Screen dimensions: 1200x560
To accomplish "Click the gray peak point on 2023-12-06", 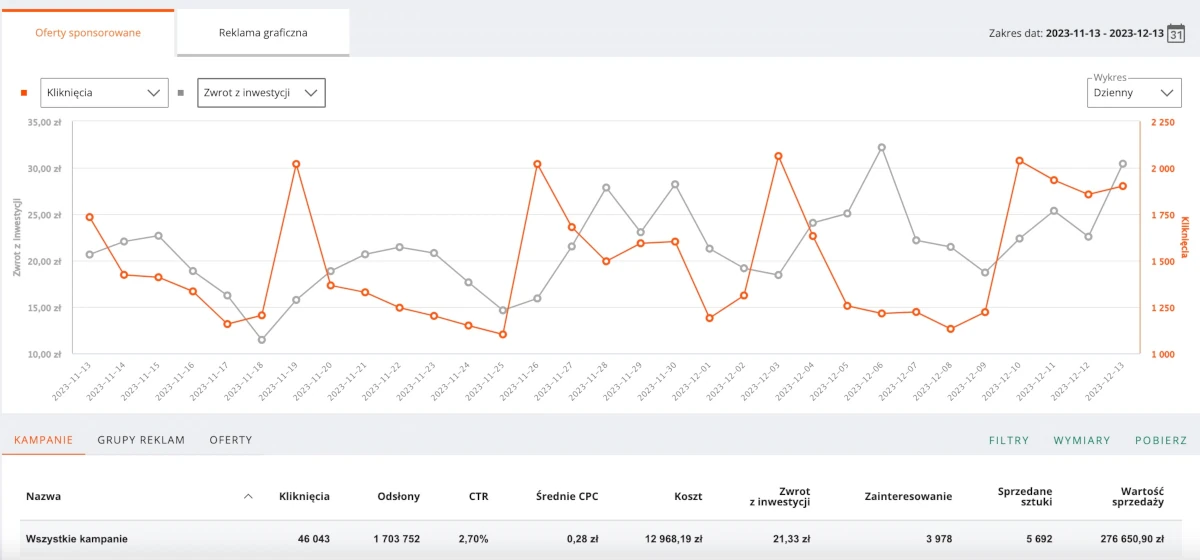I will 882,147.
